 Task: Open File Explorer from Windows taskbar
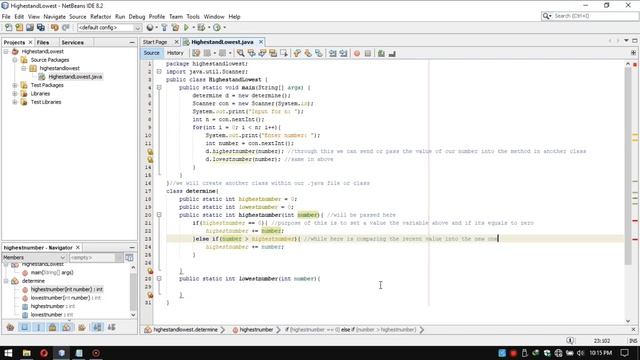pos(27,353)
